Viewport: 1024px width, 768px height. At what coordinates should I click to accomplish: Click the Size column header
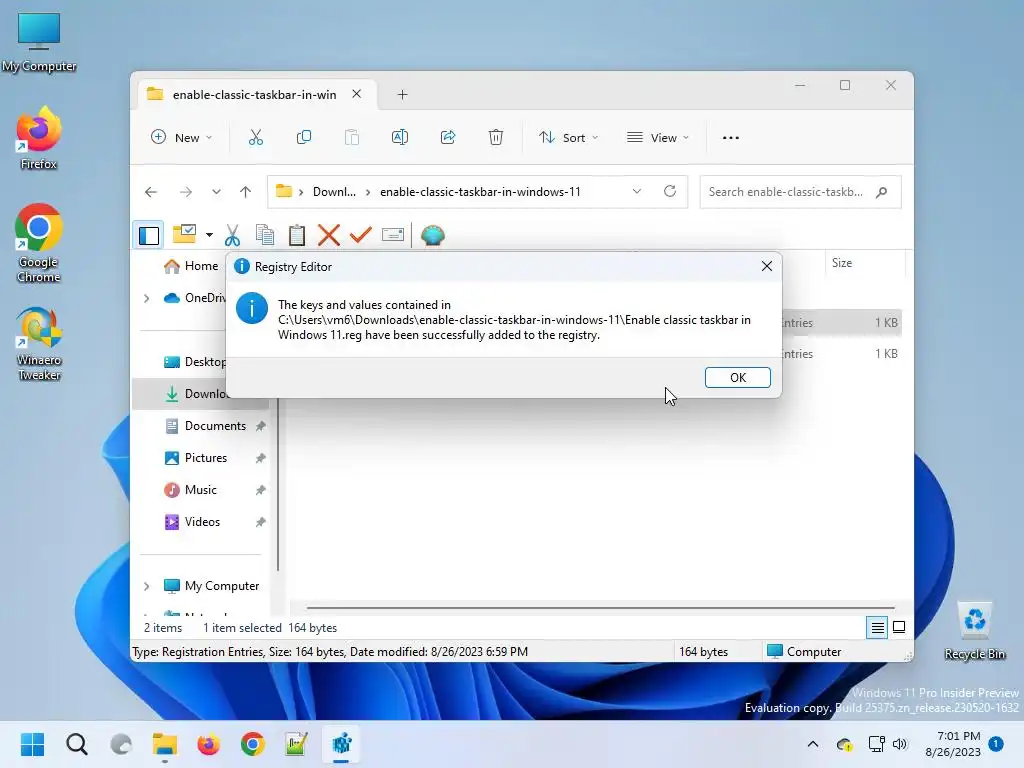point(865,263)
